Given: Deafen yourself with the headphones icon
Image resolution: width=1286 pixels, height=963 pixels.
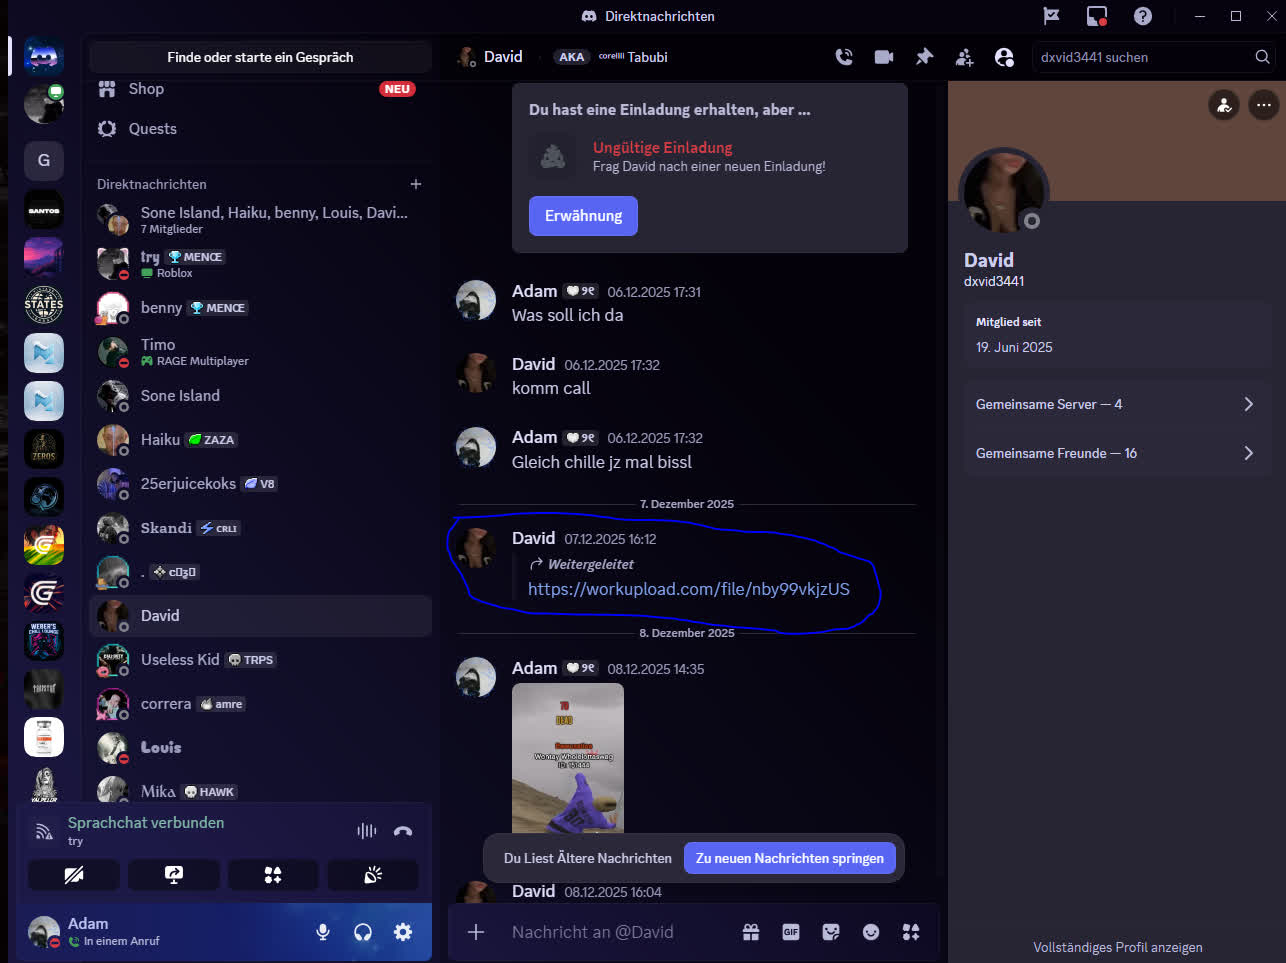Looking at the screenshot, I should point(362,931).
